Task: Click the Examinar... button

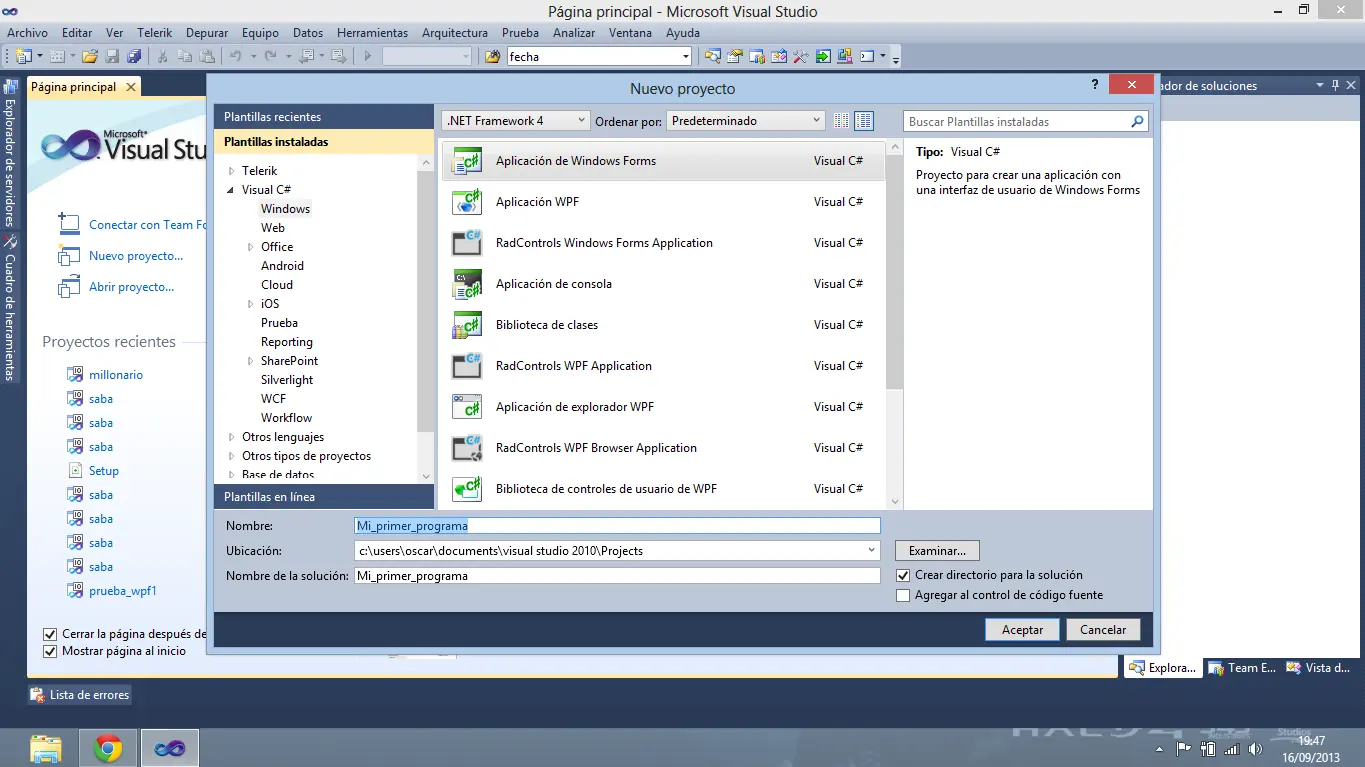Action: pyautogui.click(x=937, y=551)
